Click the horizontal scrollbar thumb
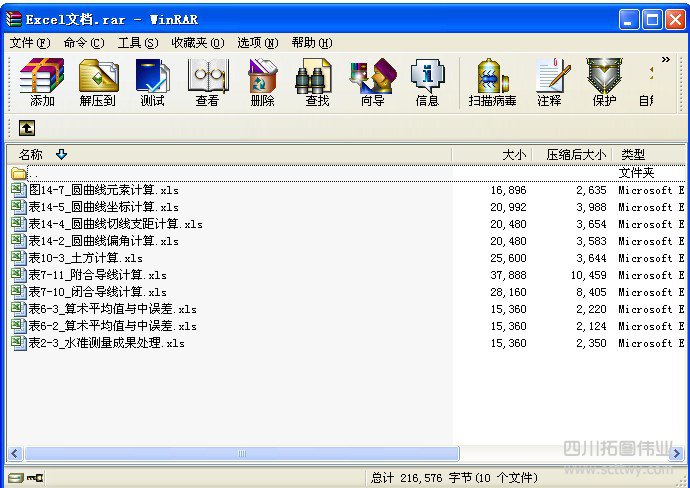 [242, 454]
